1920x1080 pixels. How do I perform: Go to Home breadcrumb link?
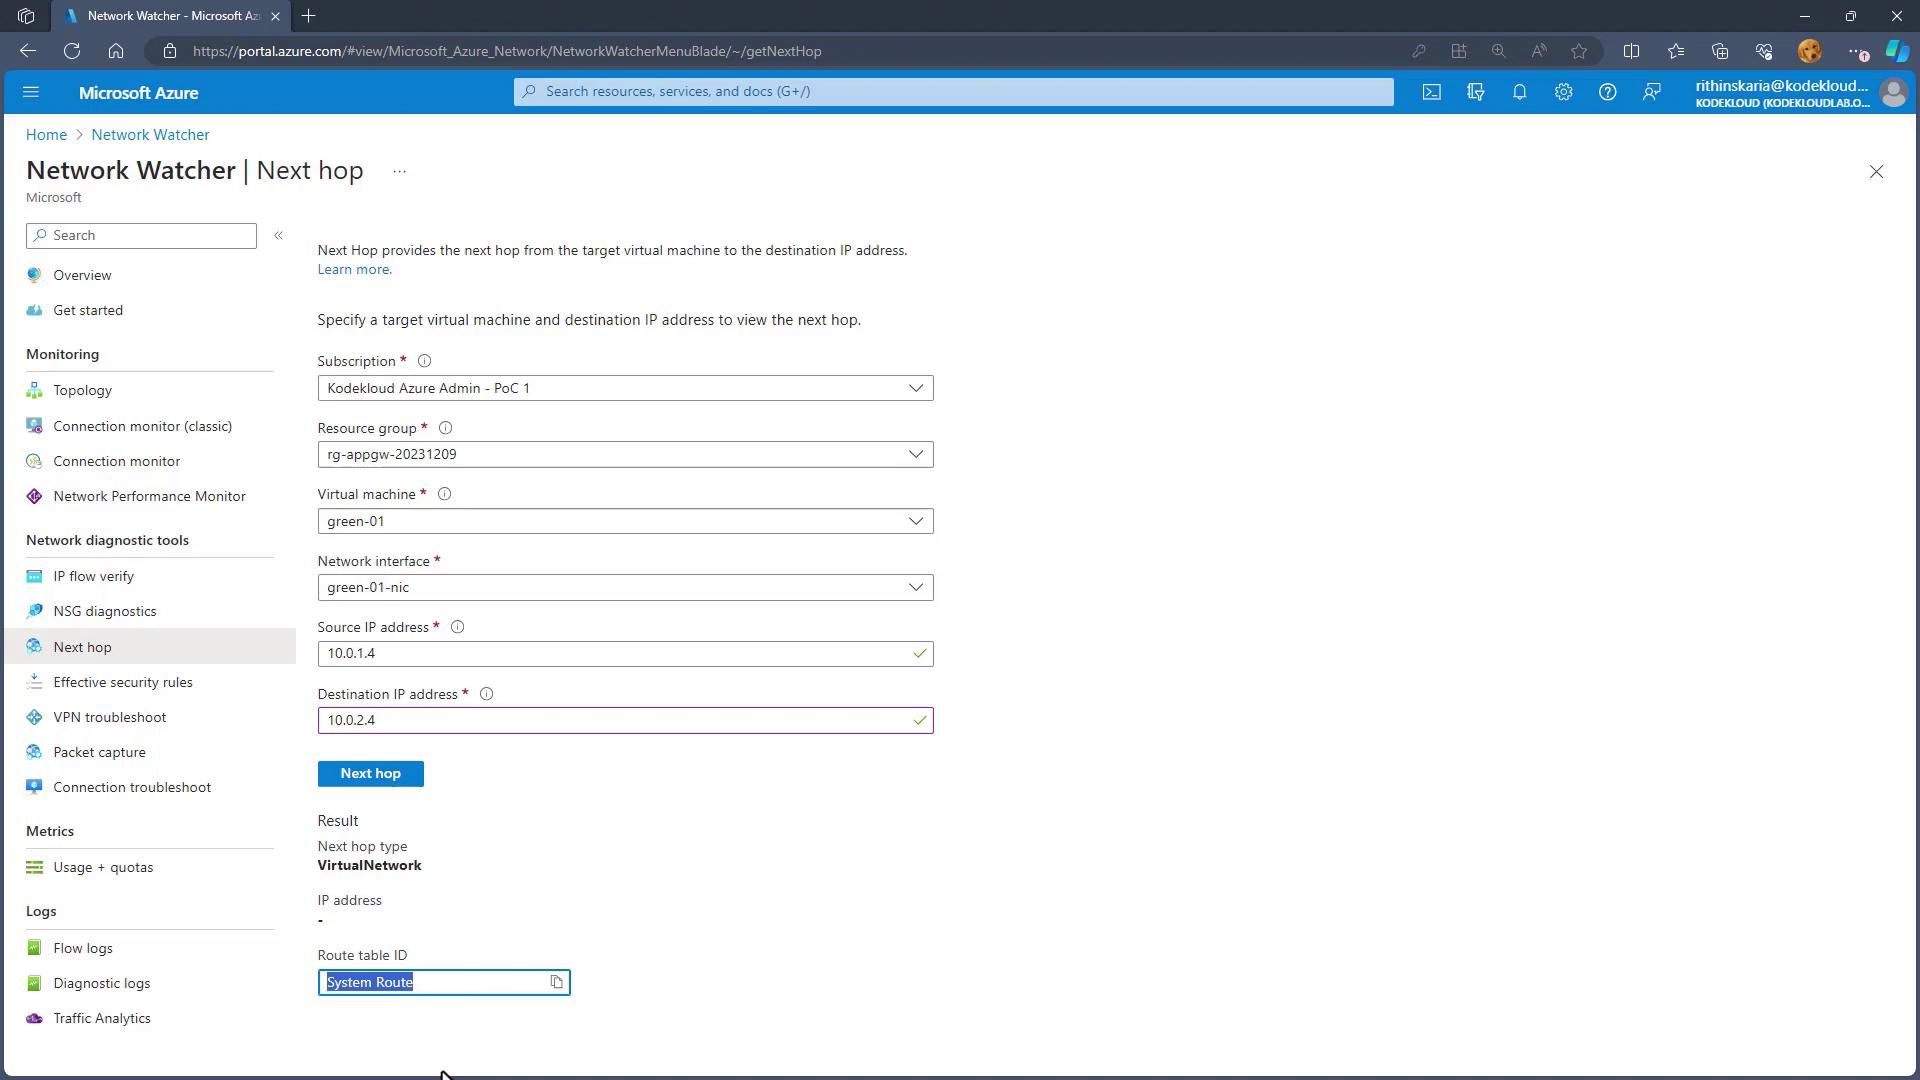tap(46, 135)
